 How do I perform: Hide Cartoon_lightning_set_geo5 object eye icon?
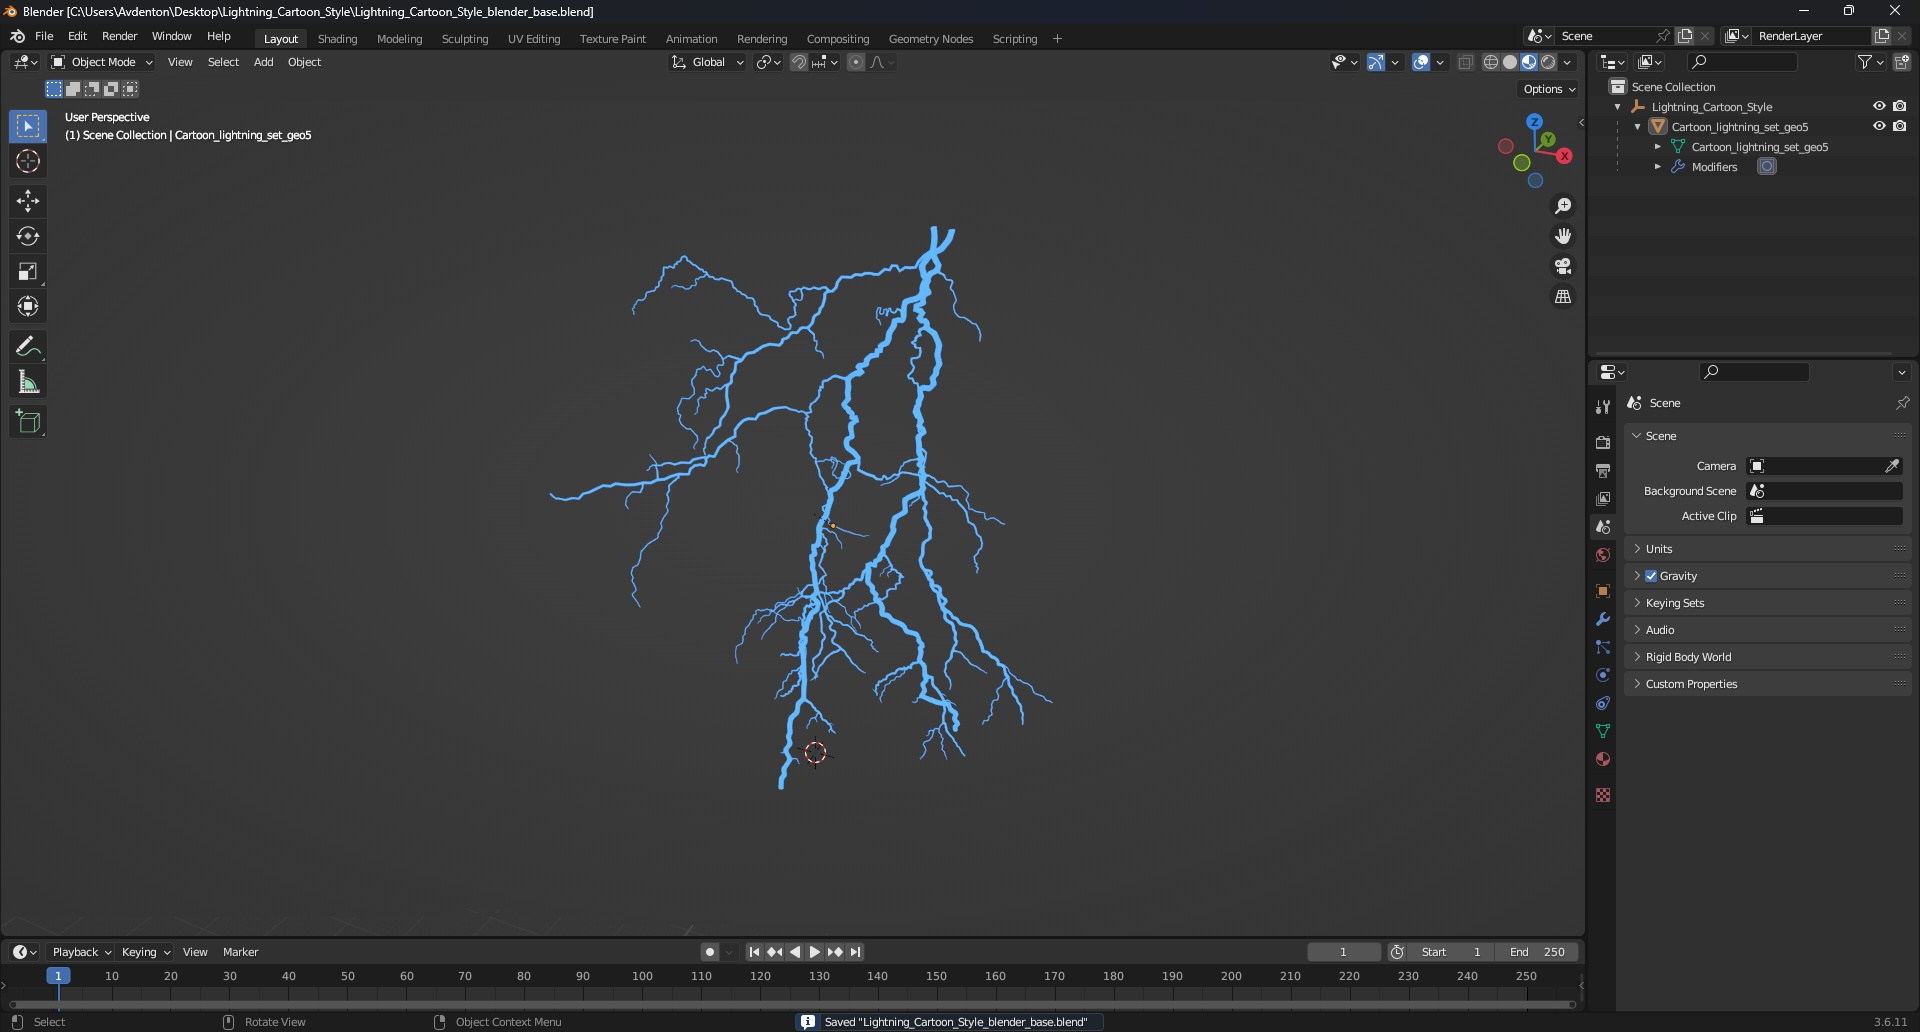coord(1879,126)
